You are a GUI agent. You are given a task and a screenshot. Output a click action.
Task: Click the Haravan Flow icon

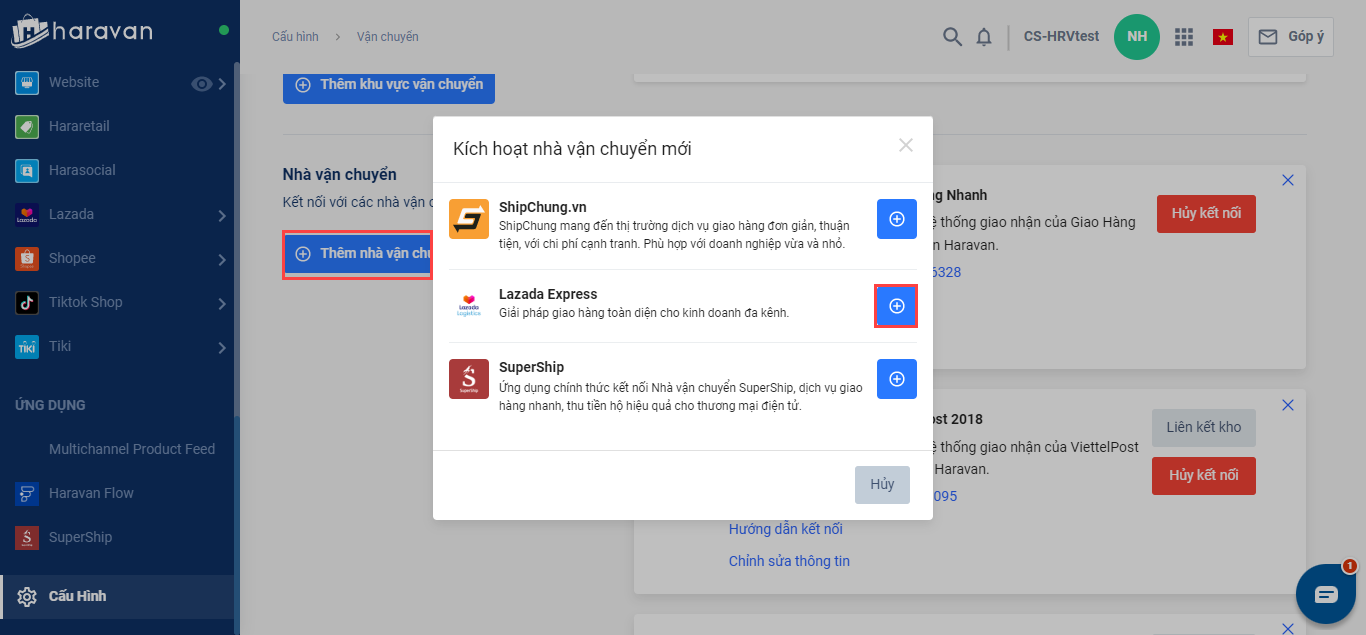[27, 494]
